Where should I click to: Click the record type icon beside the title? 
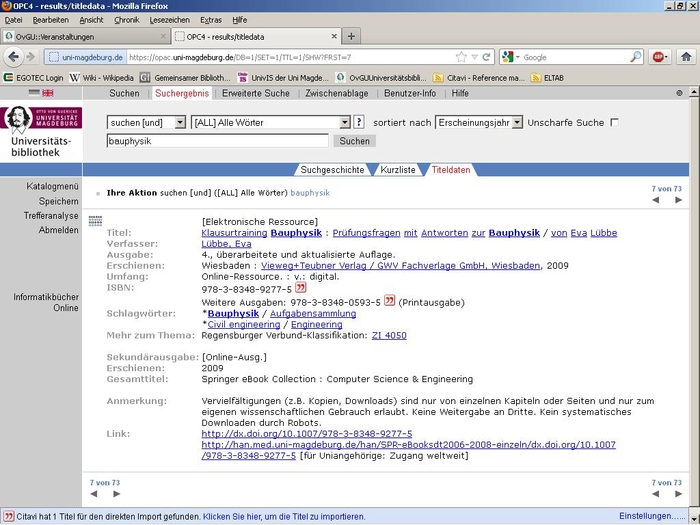point(95,221)
